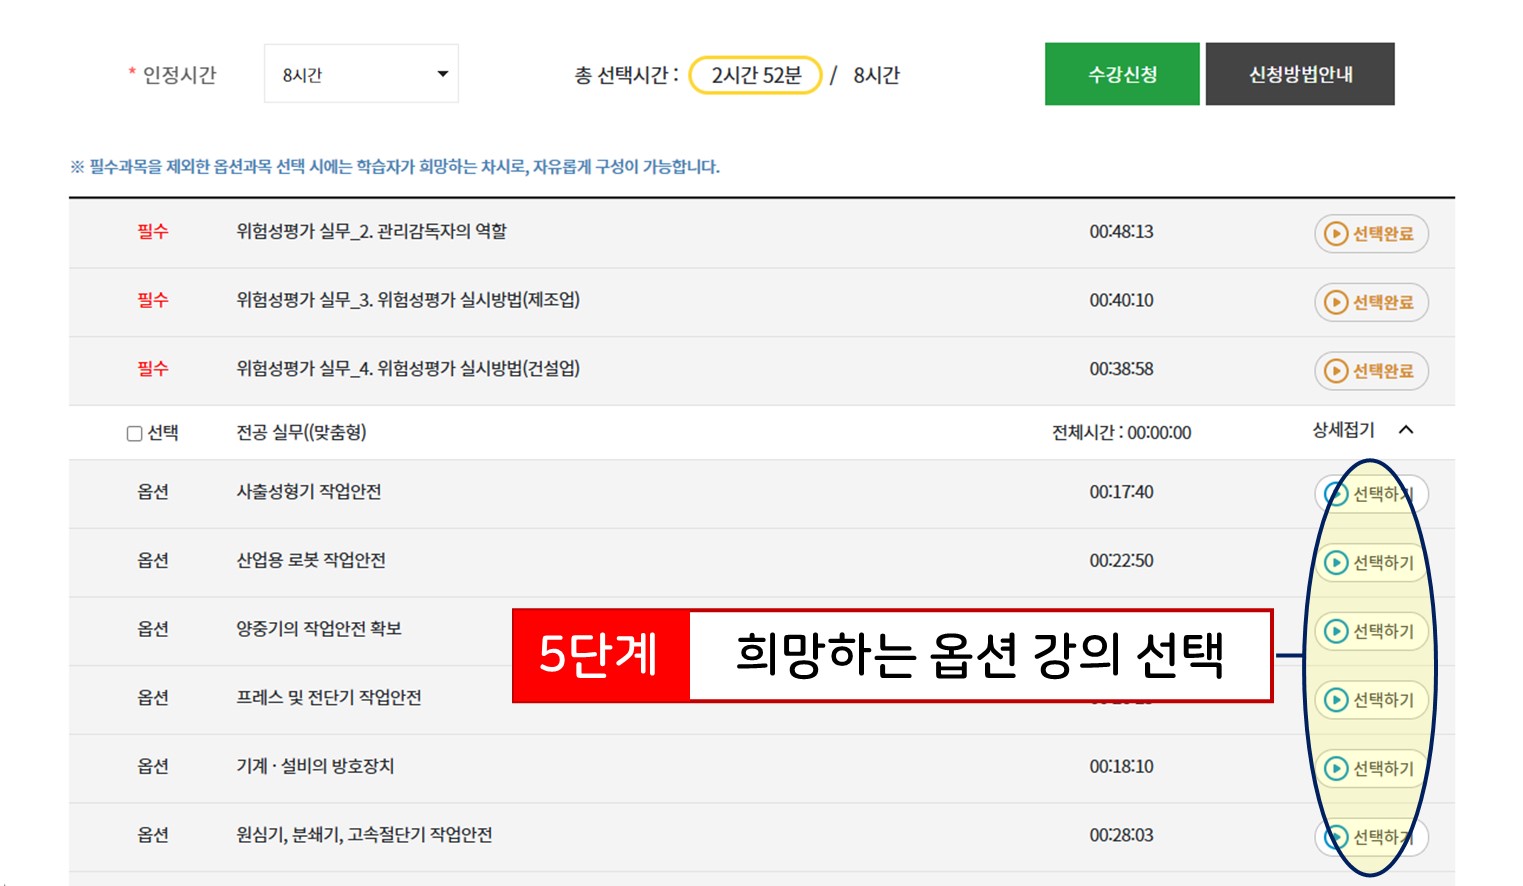Click the 프레스 및 전단기 작업안전 course name

328,697
